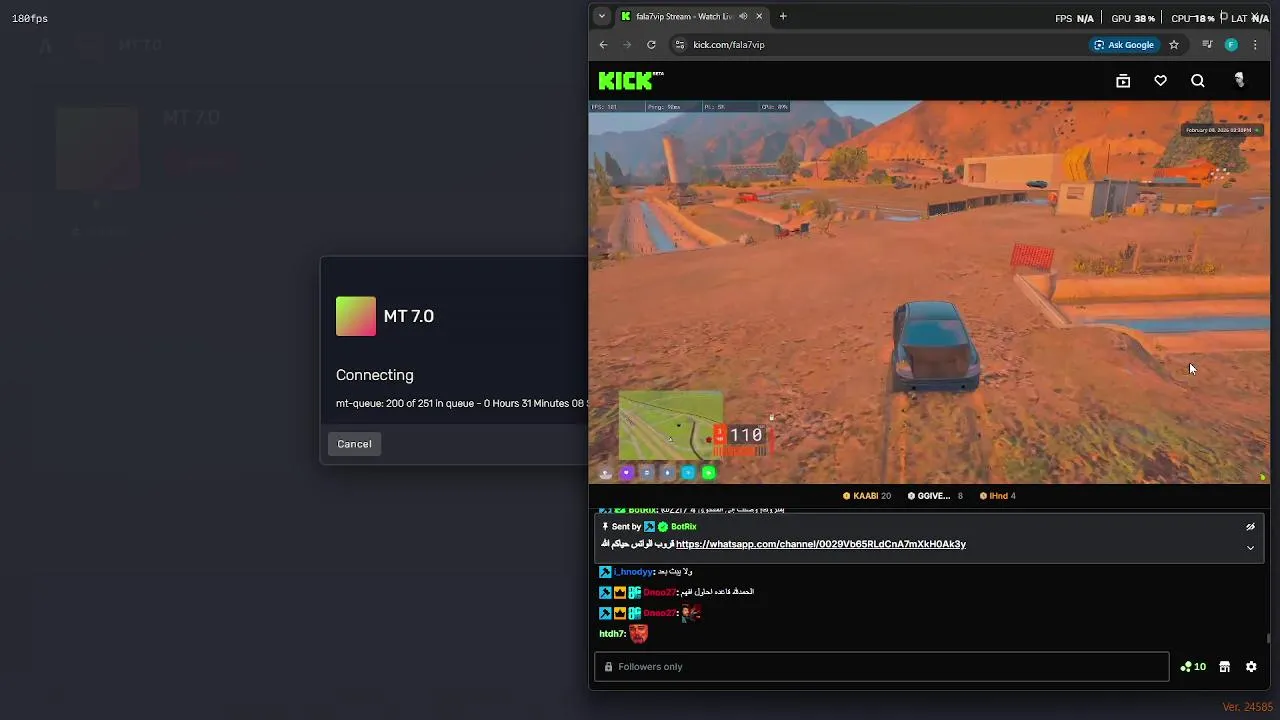This screenshot has height=720, width=1280.
Task: Bookmark this page with the star
Action: click(1174, 45)
